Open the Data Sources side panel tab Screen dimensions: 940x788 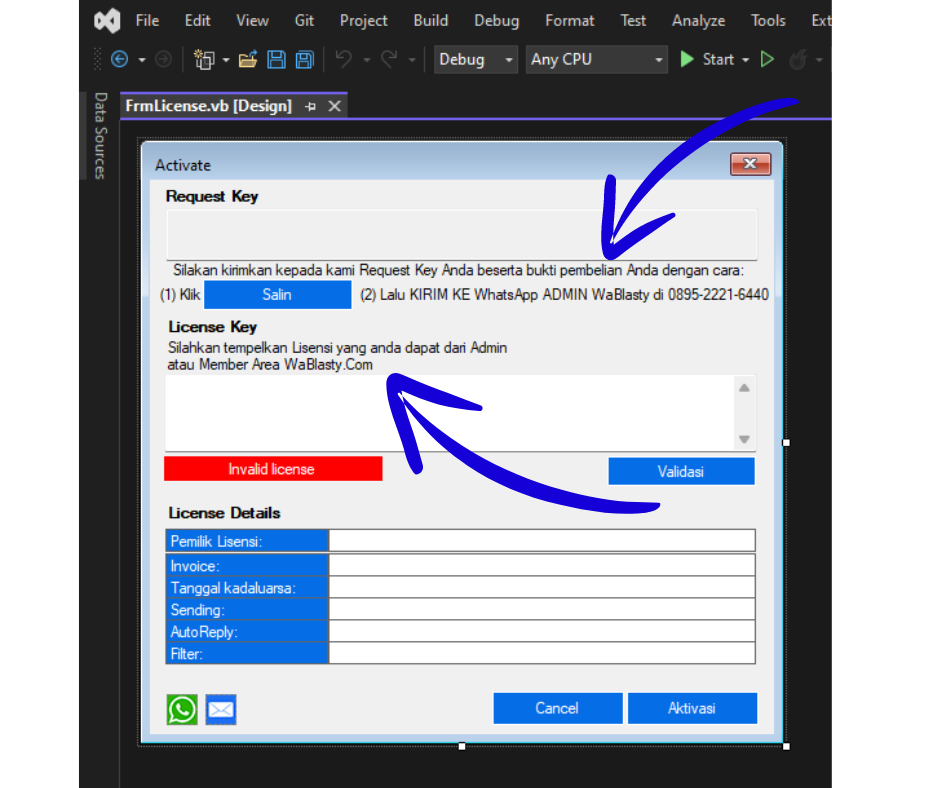tap(100, 136)
